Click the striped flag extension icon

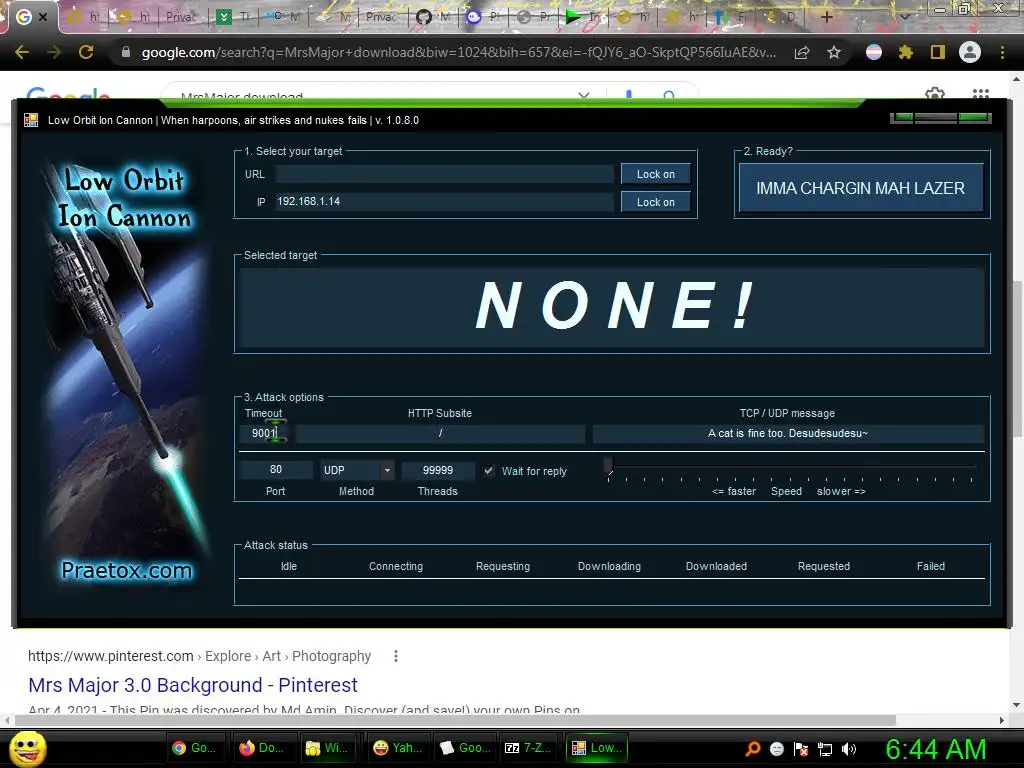click(874, 52)
